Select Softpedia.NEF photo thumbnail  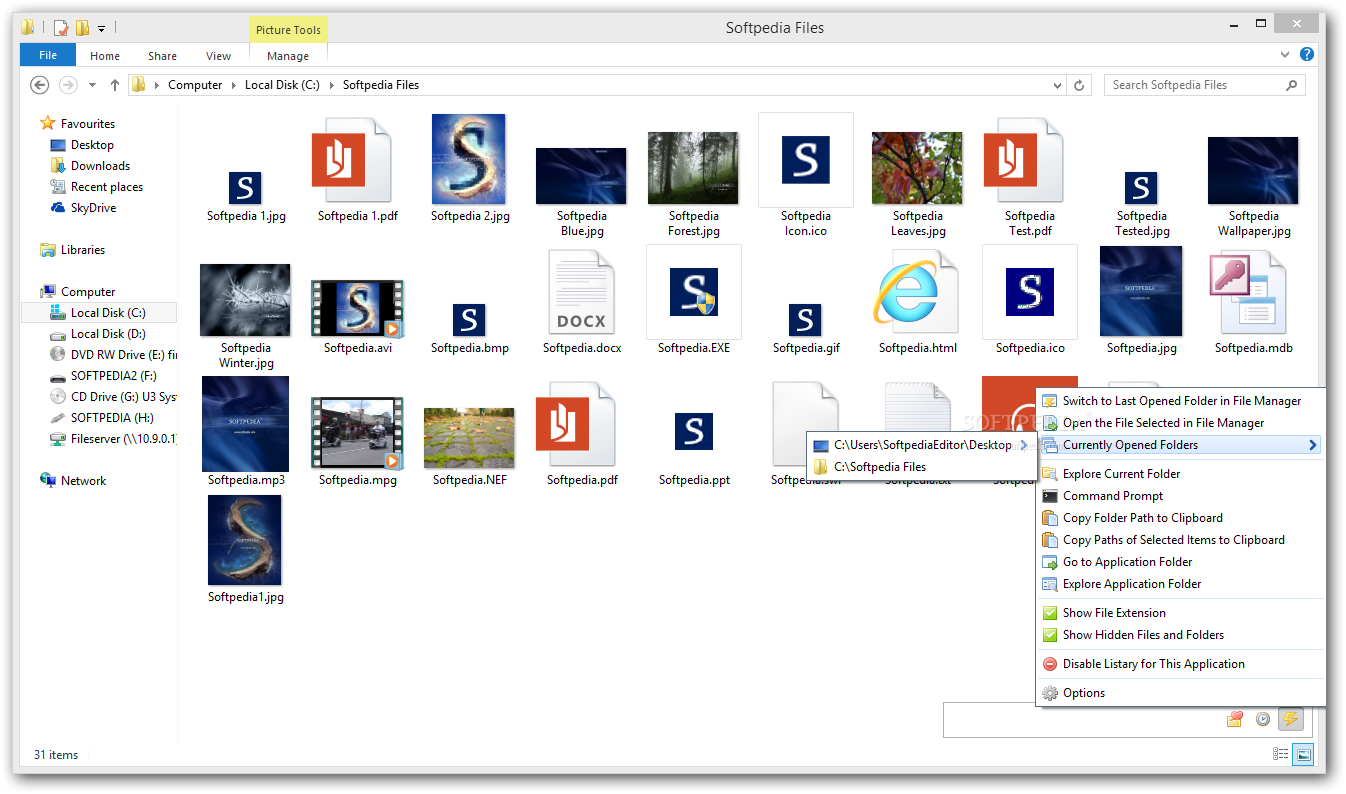pos(469,438)
